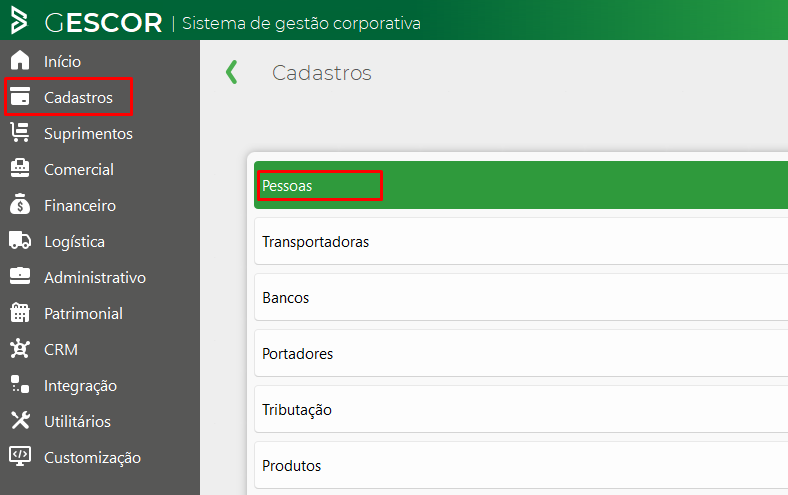The height and width of the screenshot is (495, 788).
Task: Open the Logística menu label
Action: coord(74,242)
